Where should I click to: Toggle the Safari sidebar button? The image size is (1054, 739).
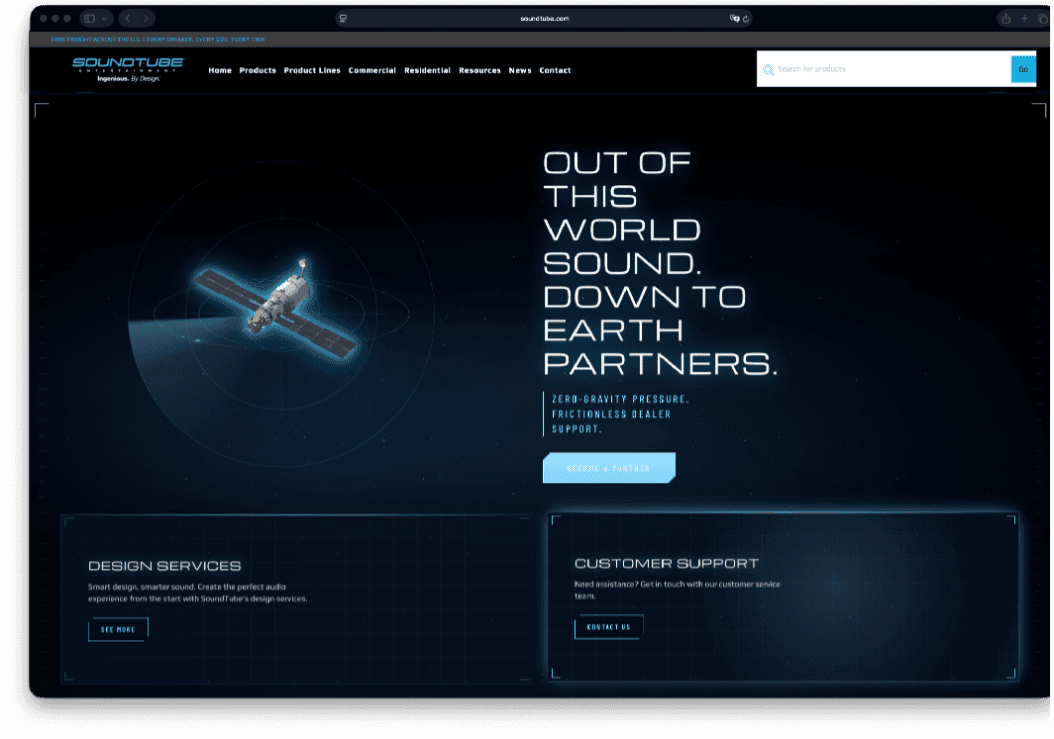(x=89, y=18)
